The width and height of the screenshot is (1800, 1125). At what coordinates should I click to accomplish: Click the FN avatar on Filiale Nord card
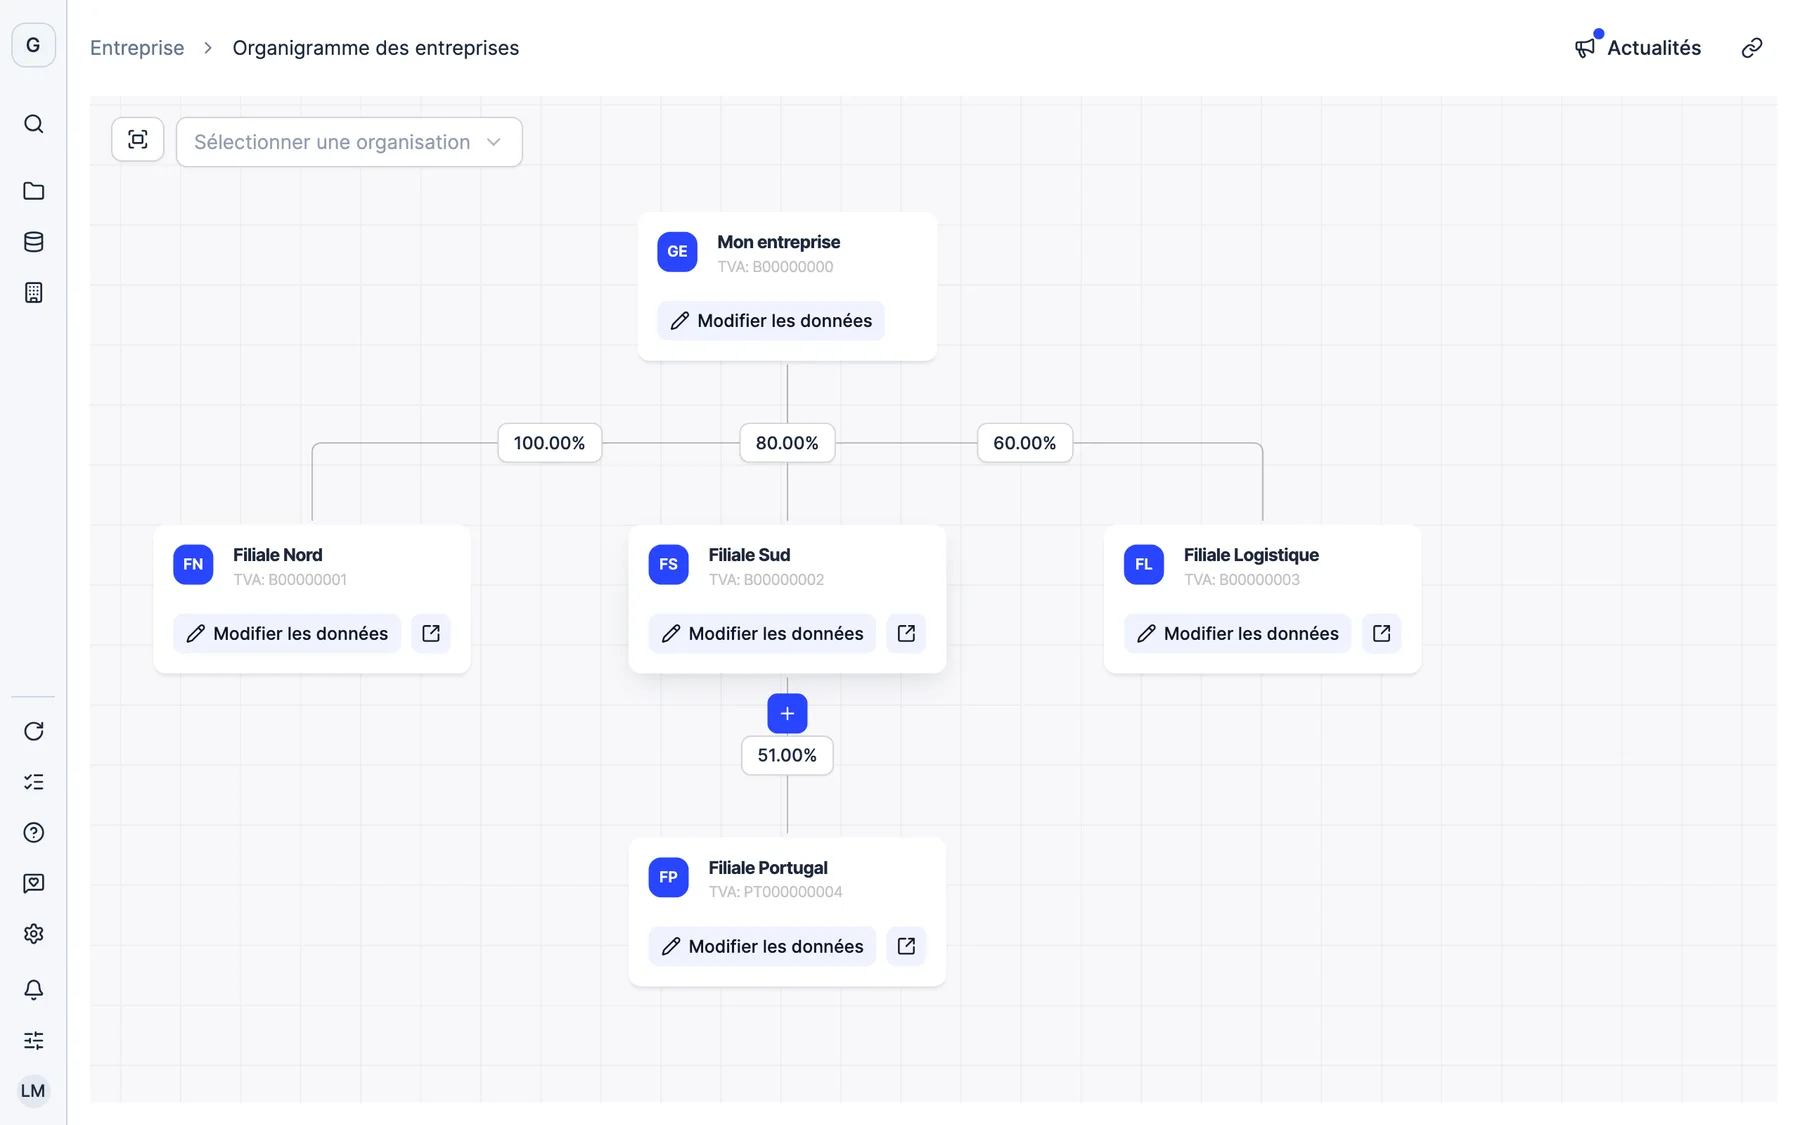[x=193, y=565]
